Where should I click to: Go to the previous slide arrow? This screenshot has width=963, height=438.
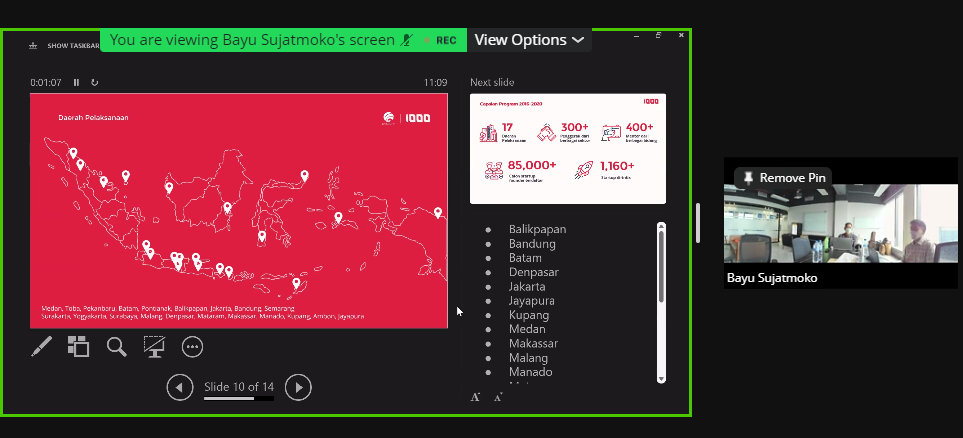(180, 387)
